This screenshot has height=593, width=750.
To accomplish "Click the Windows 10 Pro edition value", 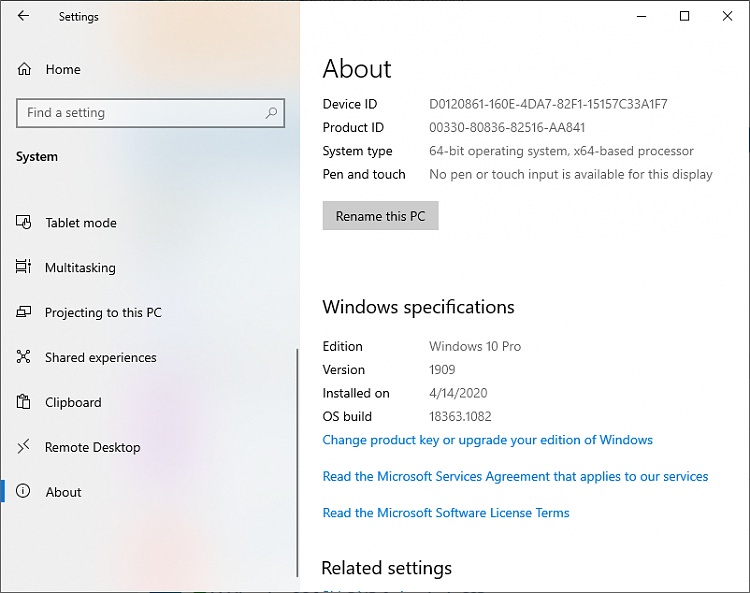I will coord(475,346).
